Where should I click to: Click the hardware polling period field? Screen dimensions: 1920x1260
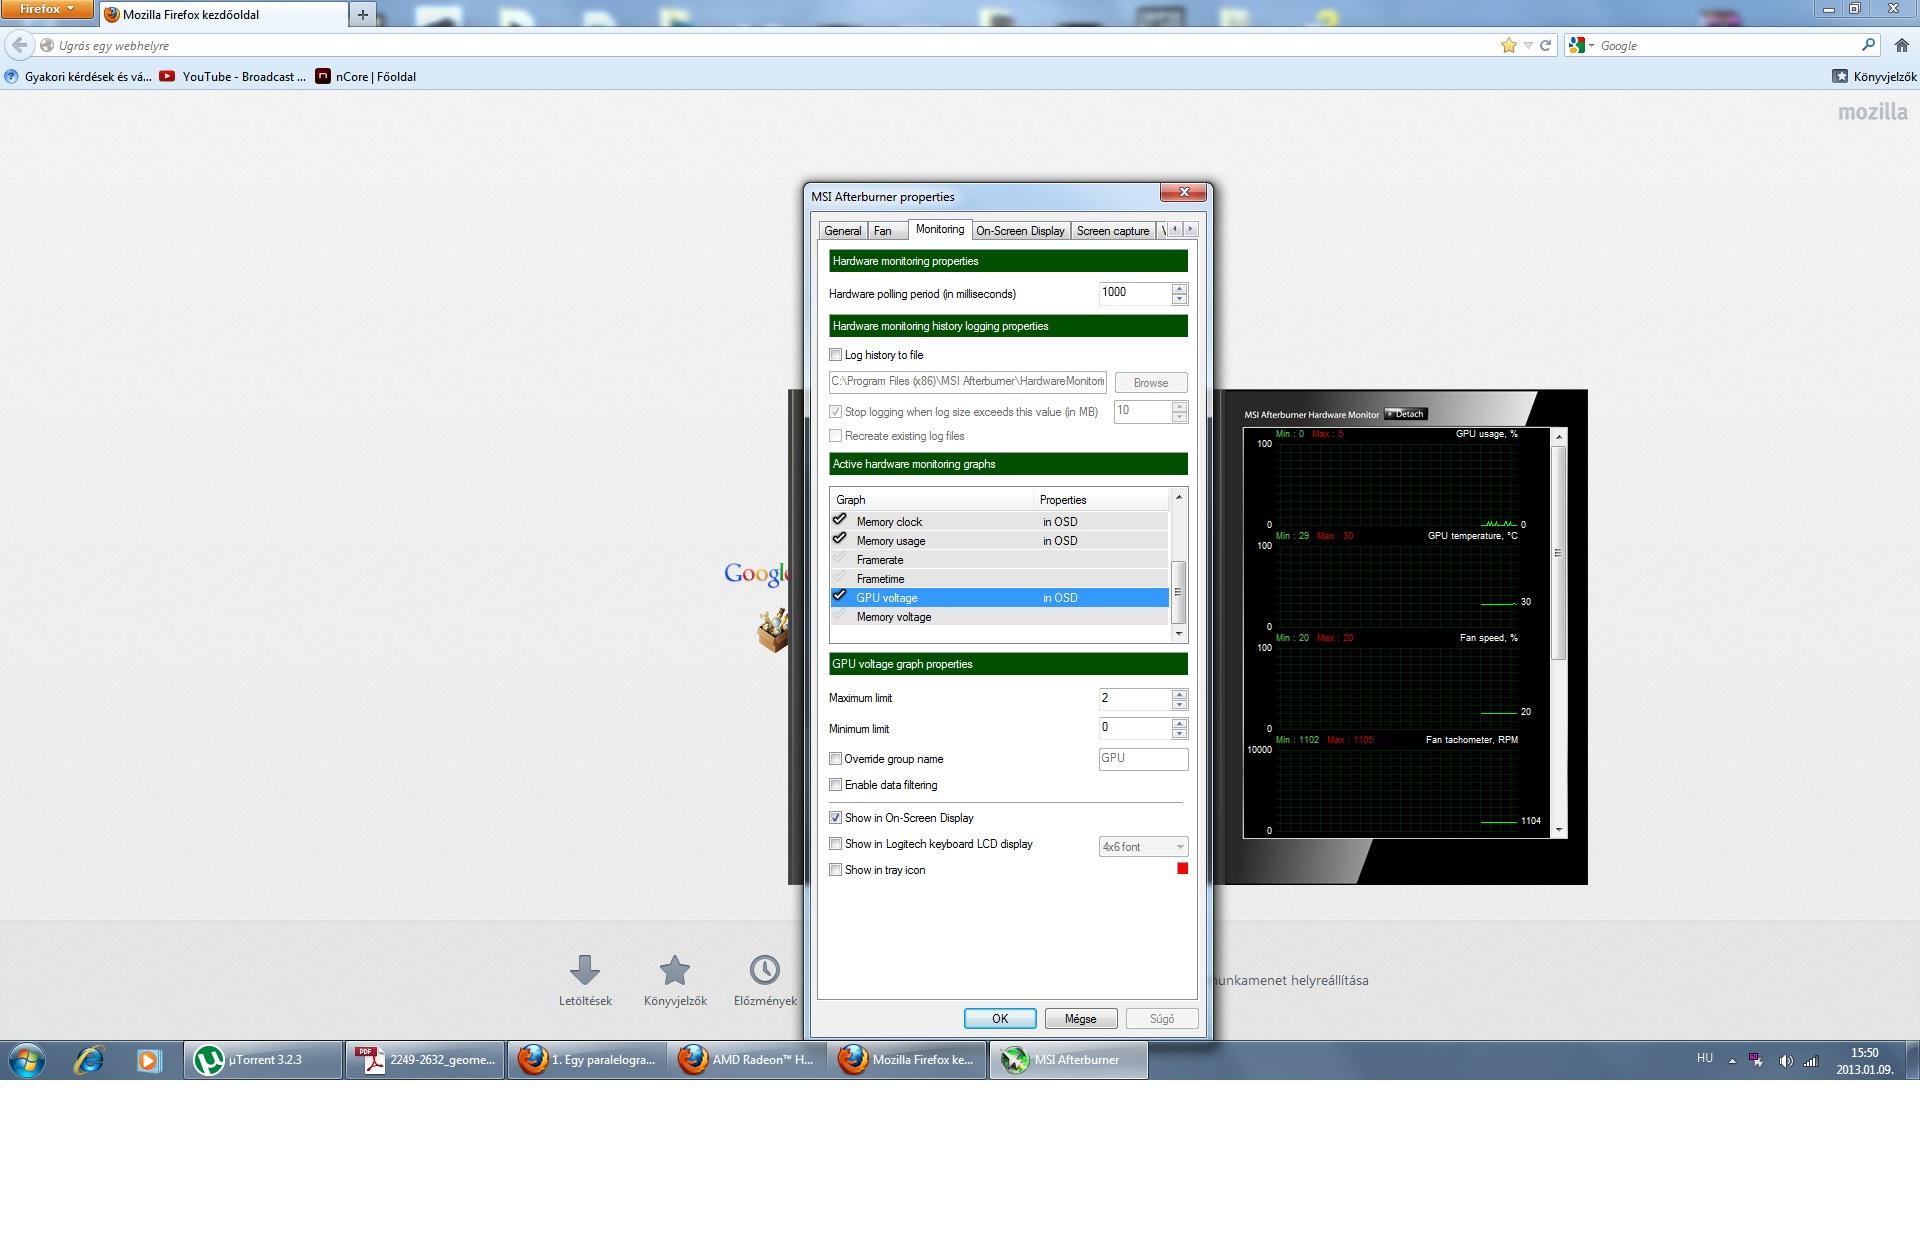[1135, 293]
